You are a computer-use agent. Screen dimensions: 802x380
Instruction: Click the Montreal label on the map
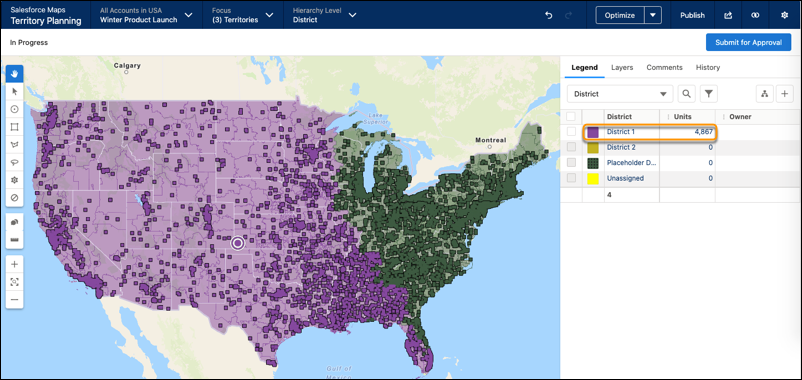click(491, 140)
